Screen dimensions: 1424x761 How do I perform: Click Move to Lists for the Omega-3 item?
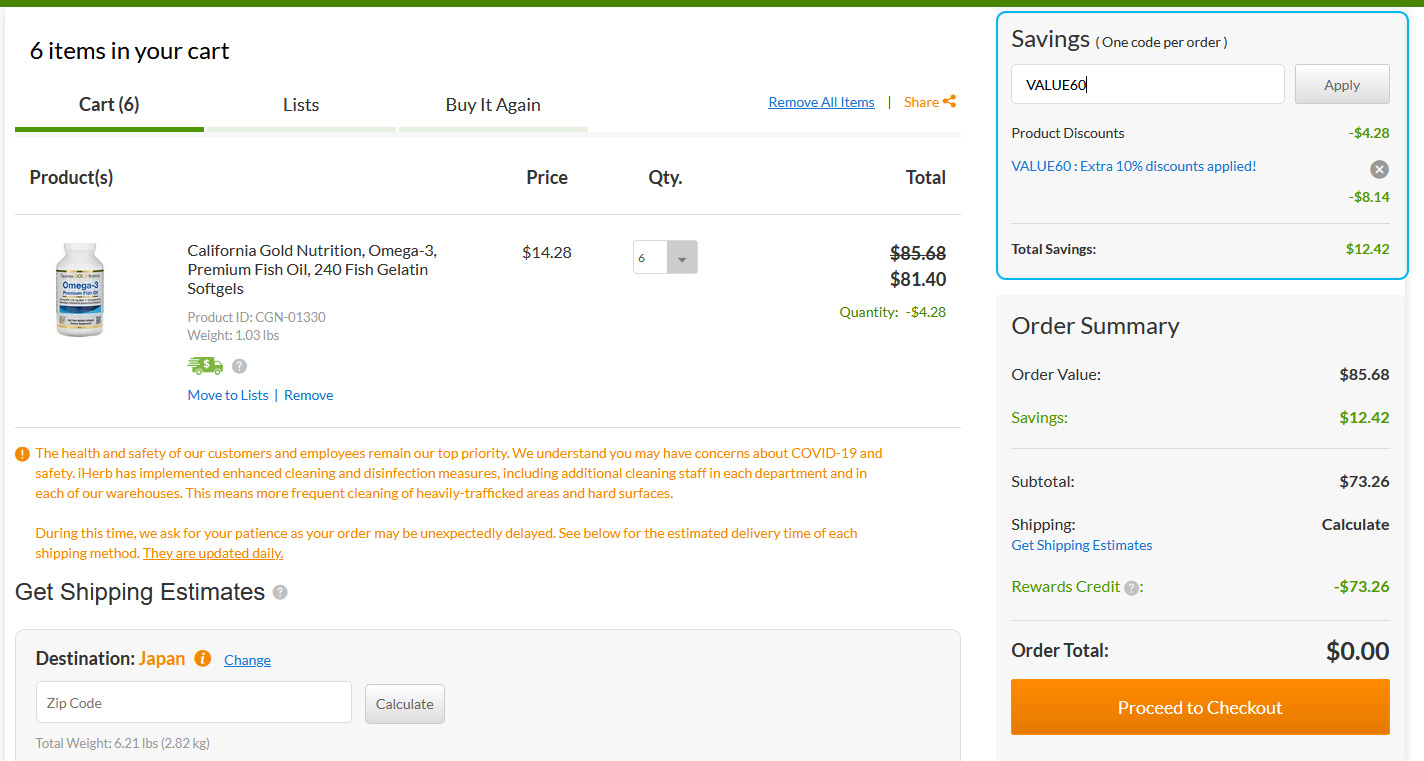[228, 395]
